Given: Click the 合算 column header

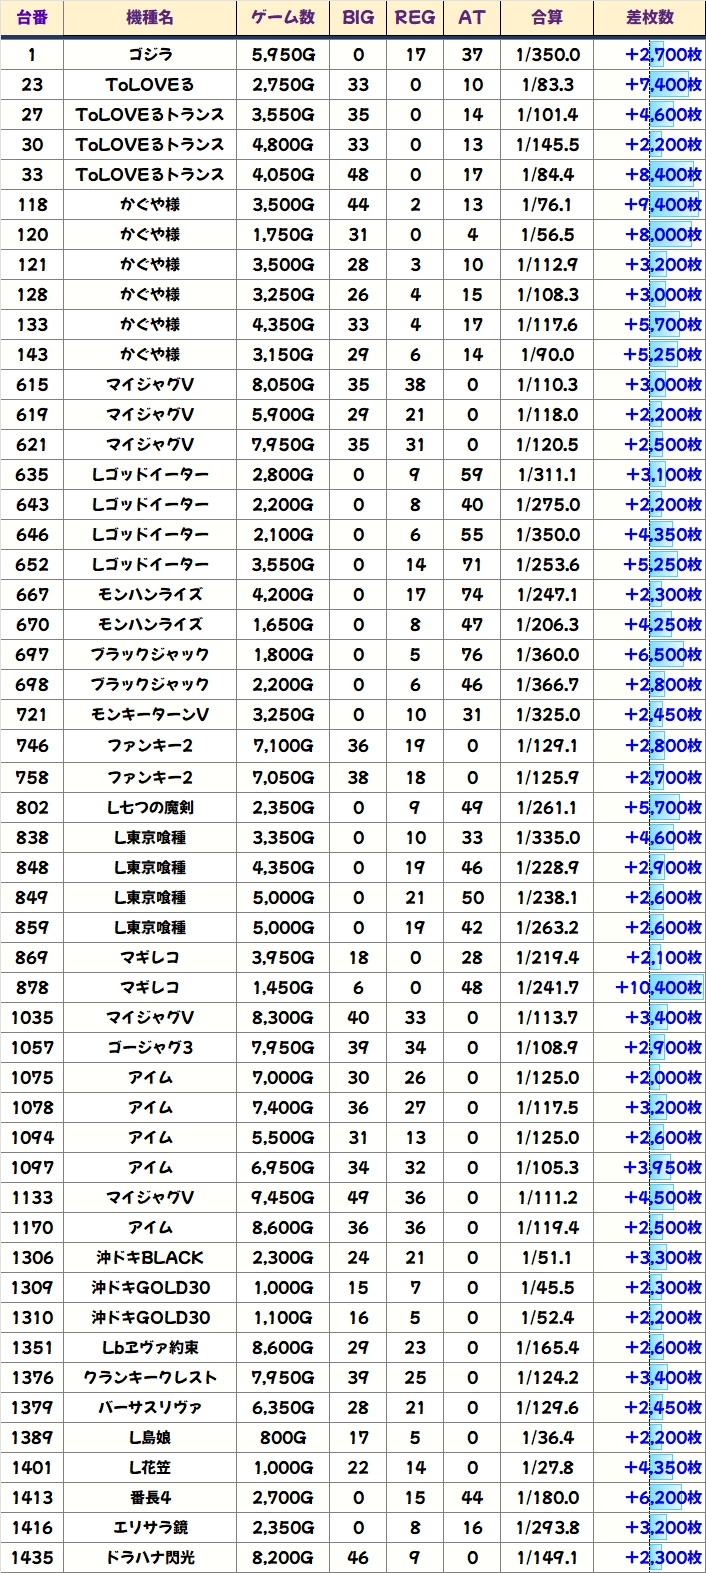Looking at the screenshot, I should coord(547,18).
